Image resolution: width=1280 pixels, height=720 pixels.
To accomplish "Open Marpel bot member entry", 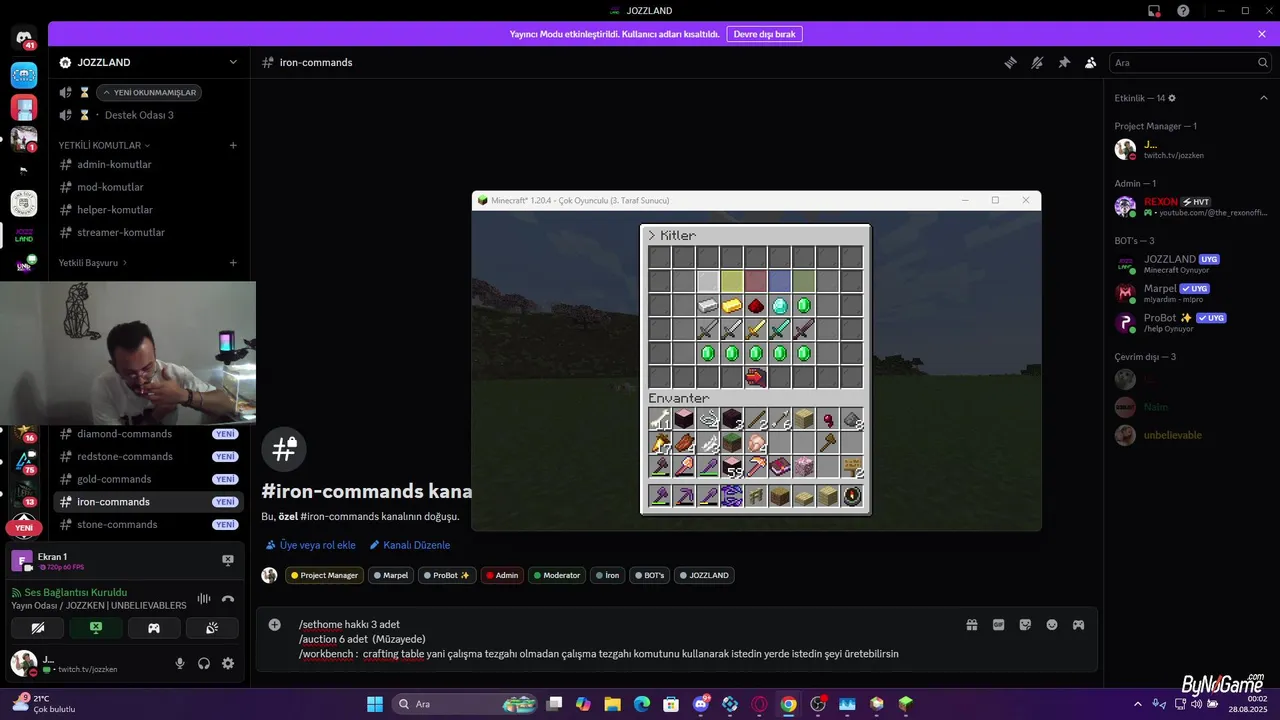I will pos(1190,293).
